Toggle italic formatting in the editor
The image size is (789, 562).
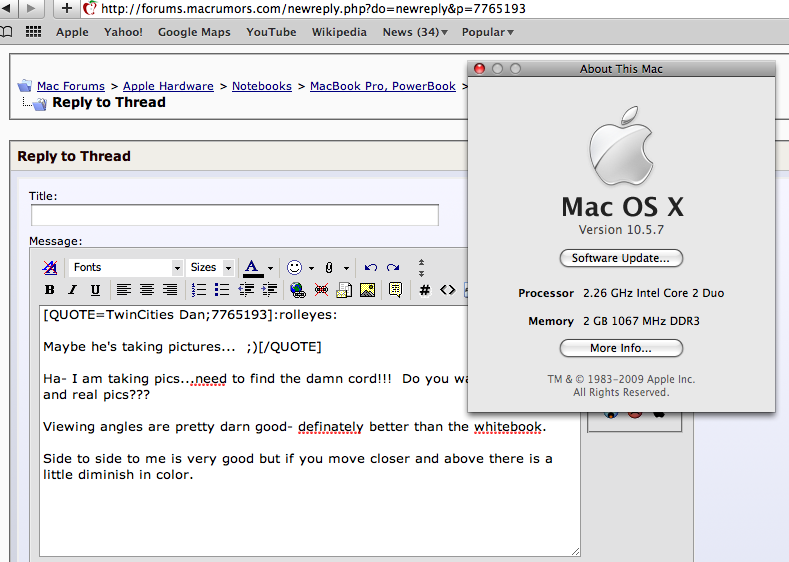point(72,290)
